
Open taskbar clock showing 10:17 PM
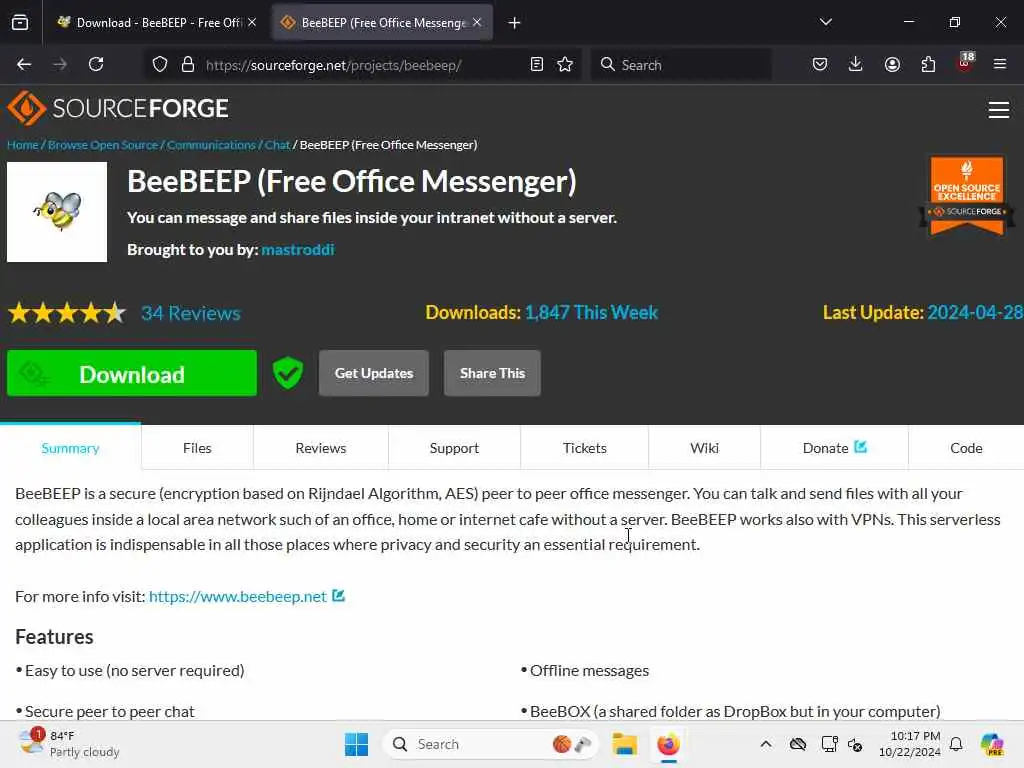point(910,744)
